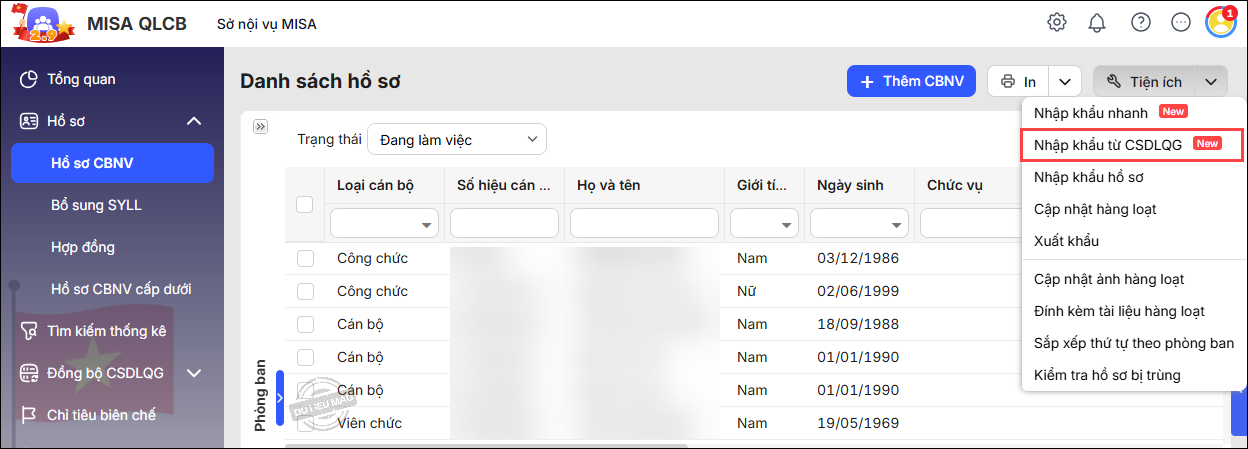Check the row with birthdate 03/12/1986
This screenshot has height=449, width=1248.
click(x=305, y=259)
